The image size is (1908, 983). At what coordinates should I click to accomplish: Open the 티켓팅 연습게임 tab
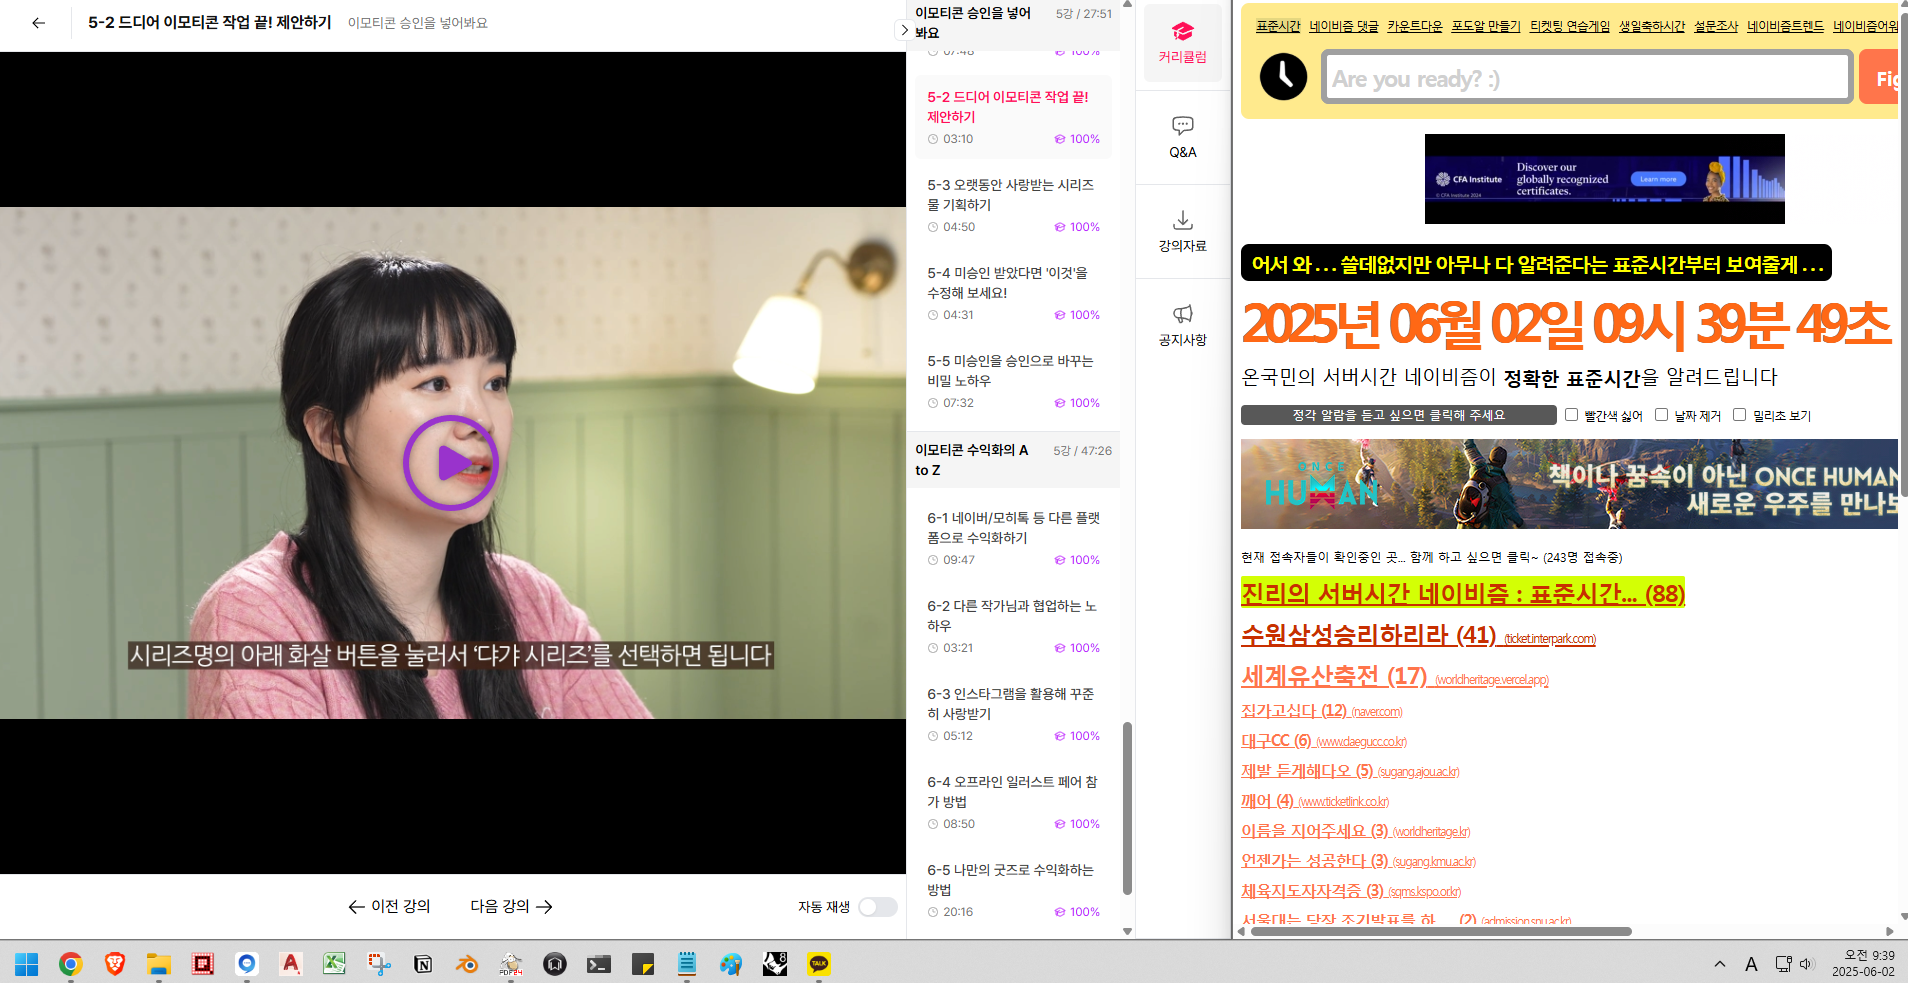coord(1569,26)
